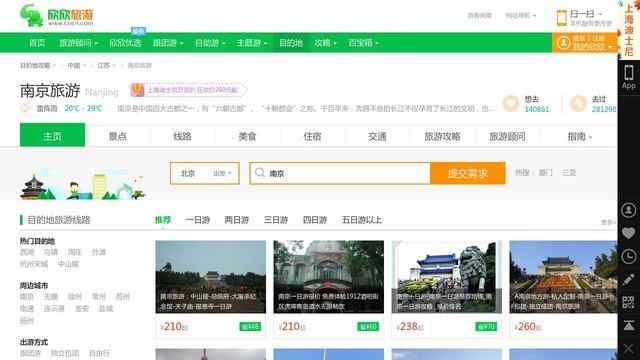Open the clock history icon in sidebar
Viewport: 640px width, 360px height.
click(629, 256)
